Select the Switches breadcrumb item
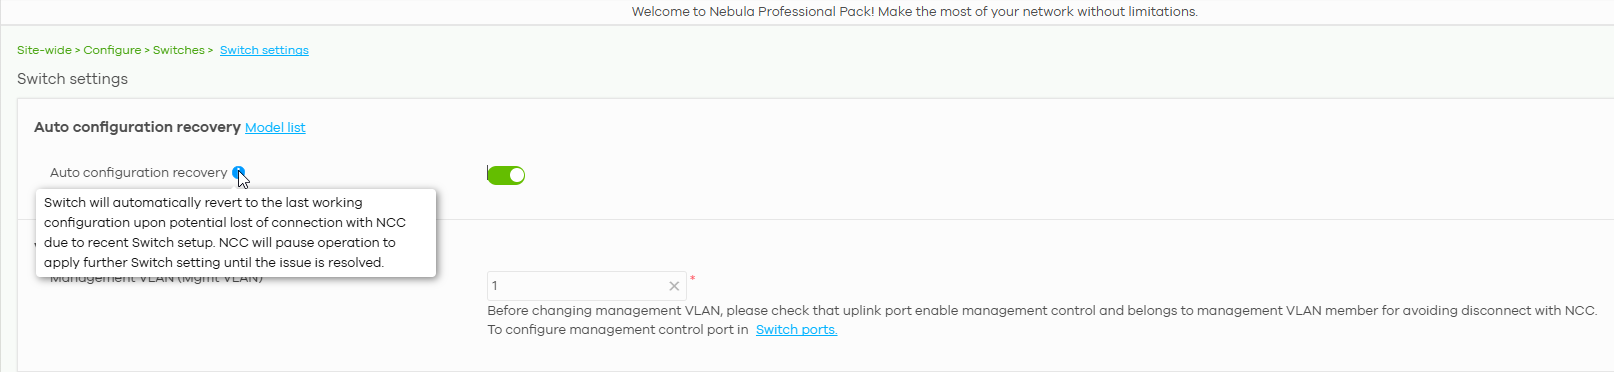Screen dimensions: 1614x372 coord(178,50)
